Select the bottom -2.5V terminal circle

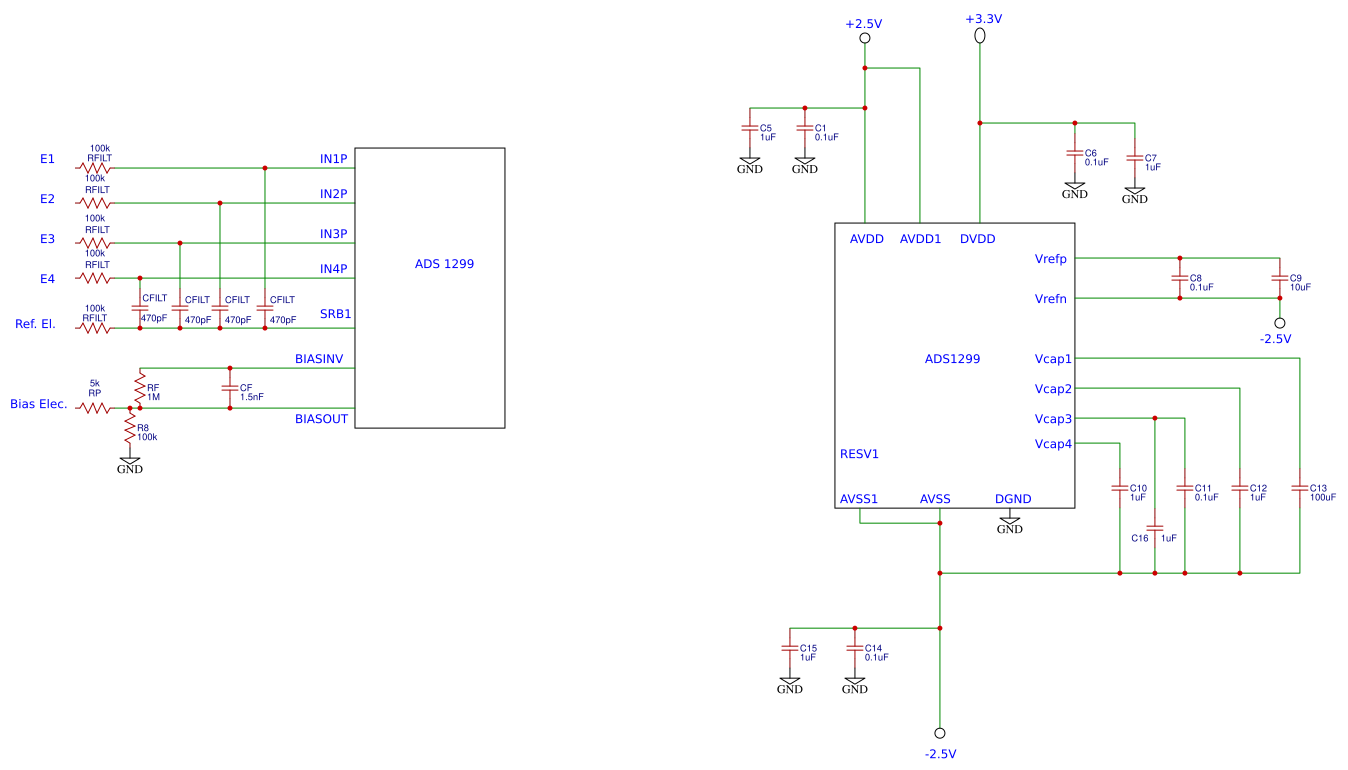pos(939,733)
